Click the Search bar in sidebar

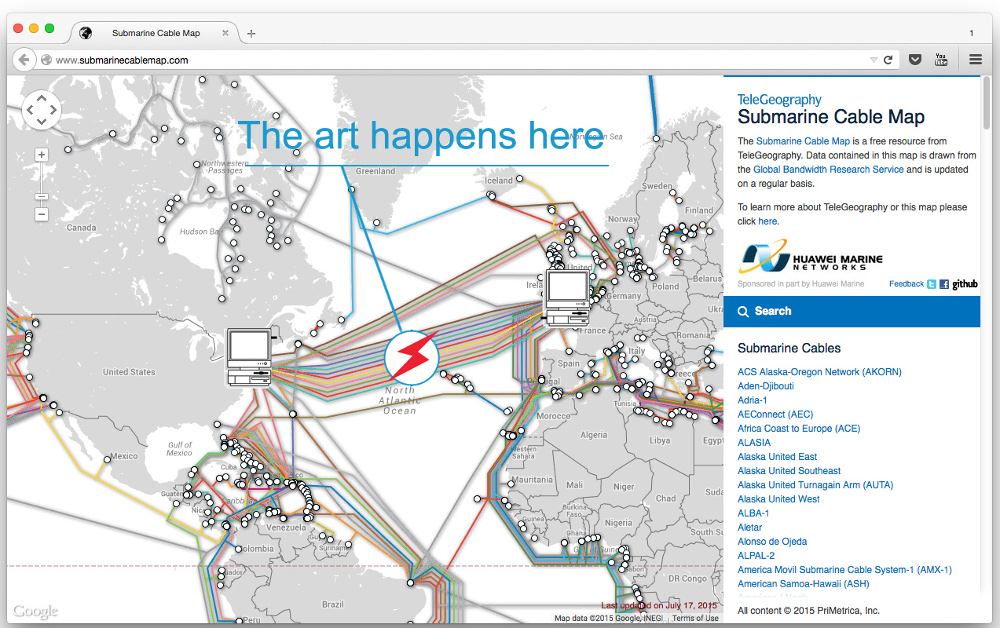tap(851, 311)
